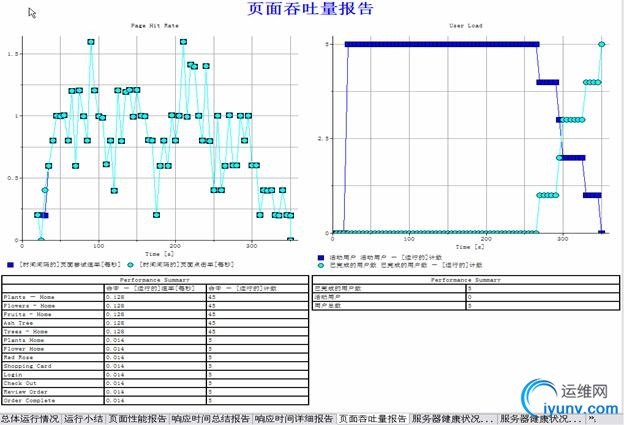Image resolution: width=624 pixels, height=425 pixels.
Task: Click the 45 count value in Trees - Home row
Action: (212, 331)
